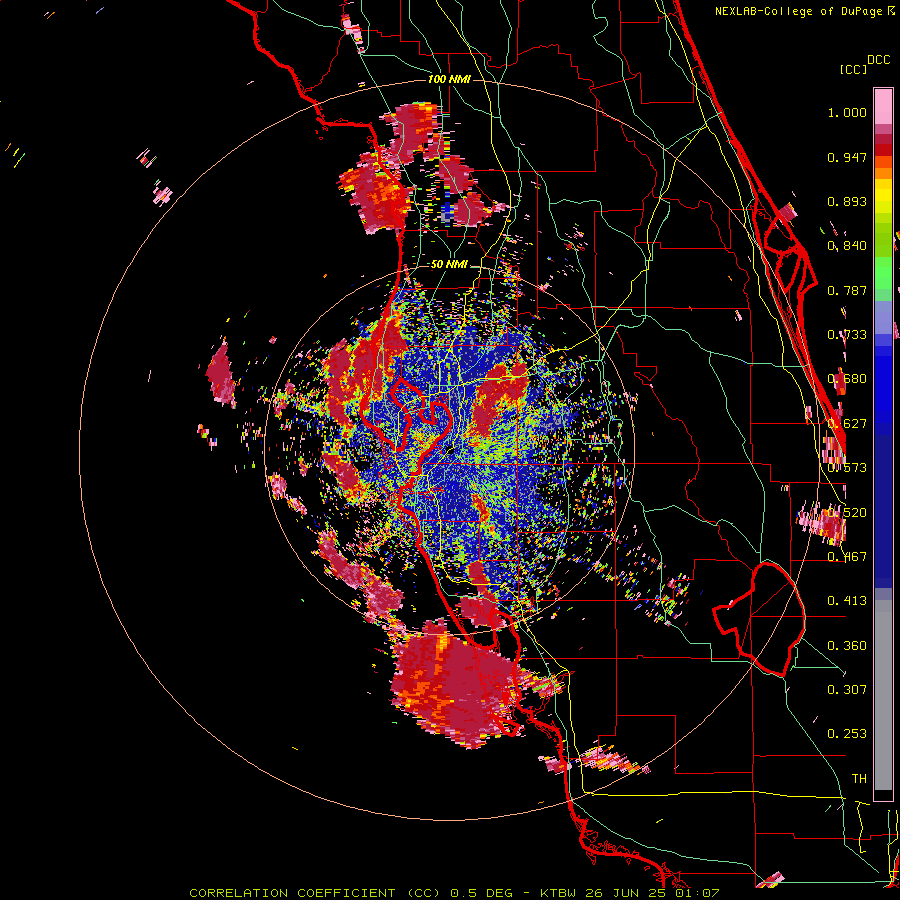The image size is (900, 900).
Task: Click the 0.253 scale value
Action: point(847,734)
